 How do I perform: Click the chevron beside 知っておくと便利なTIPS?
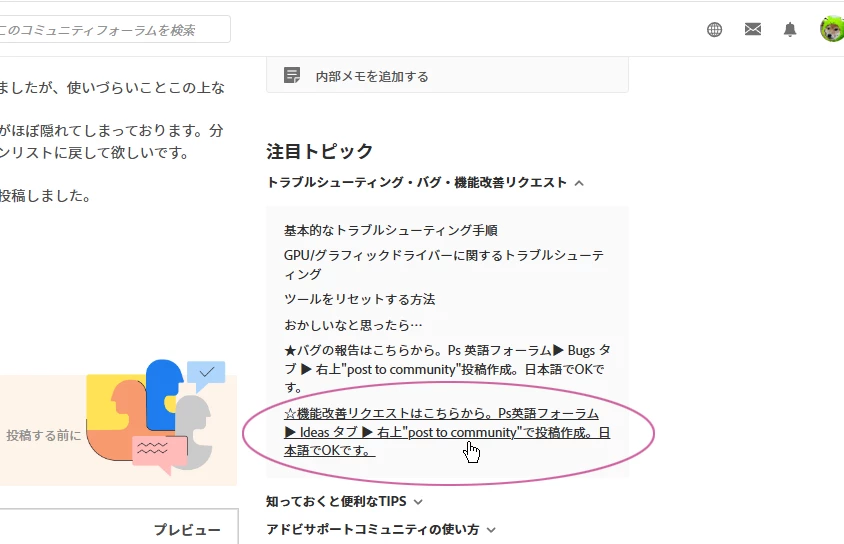point(418,502)
